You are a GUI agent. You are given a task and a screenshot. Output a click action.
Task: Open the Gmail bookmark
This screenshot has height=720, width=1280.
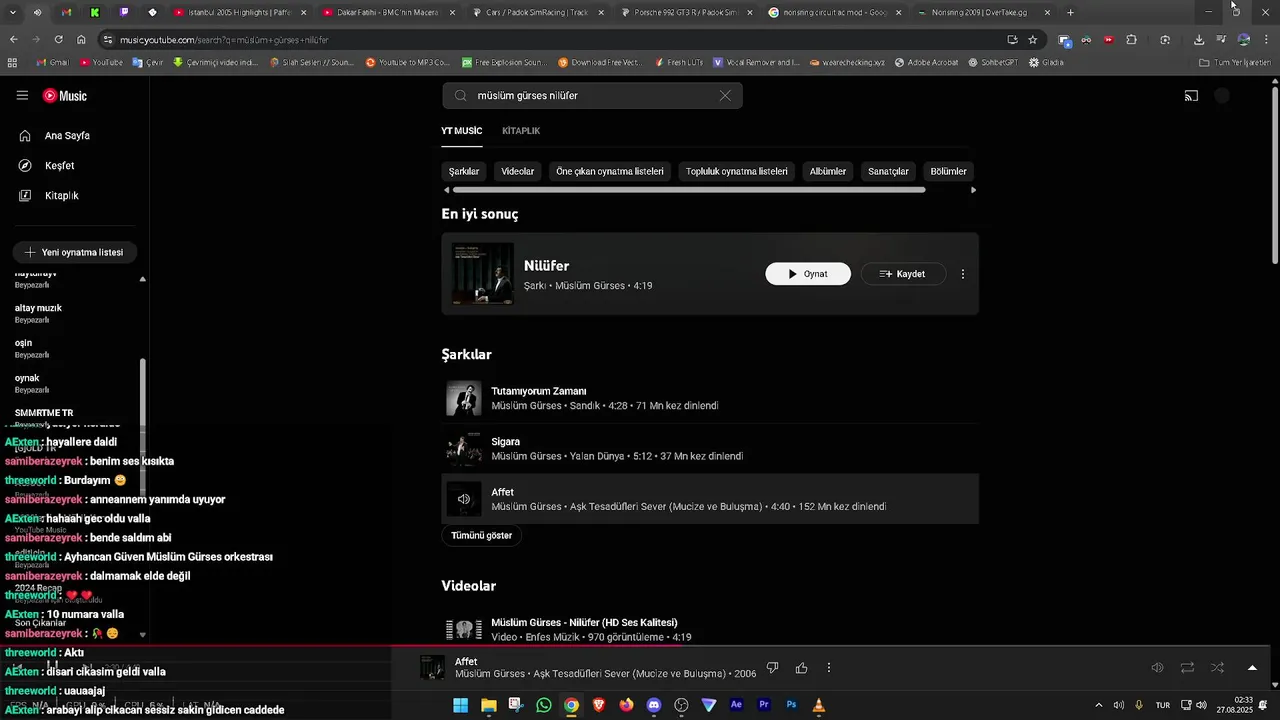(x=52, y=62)
